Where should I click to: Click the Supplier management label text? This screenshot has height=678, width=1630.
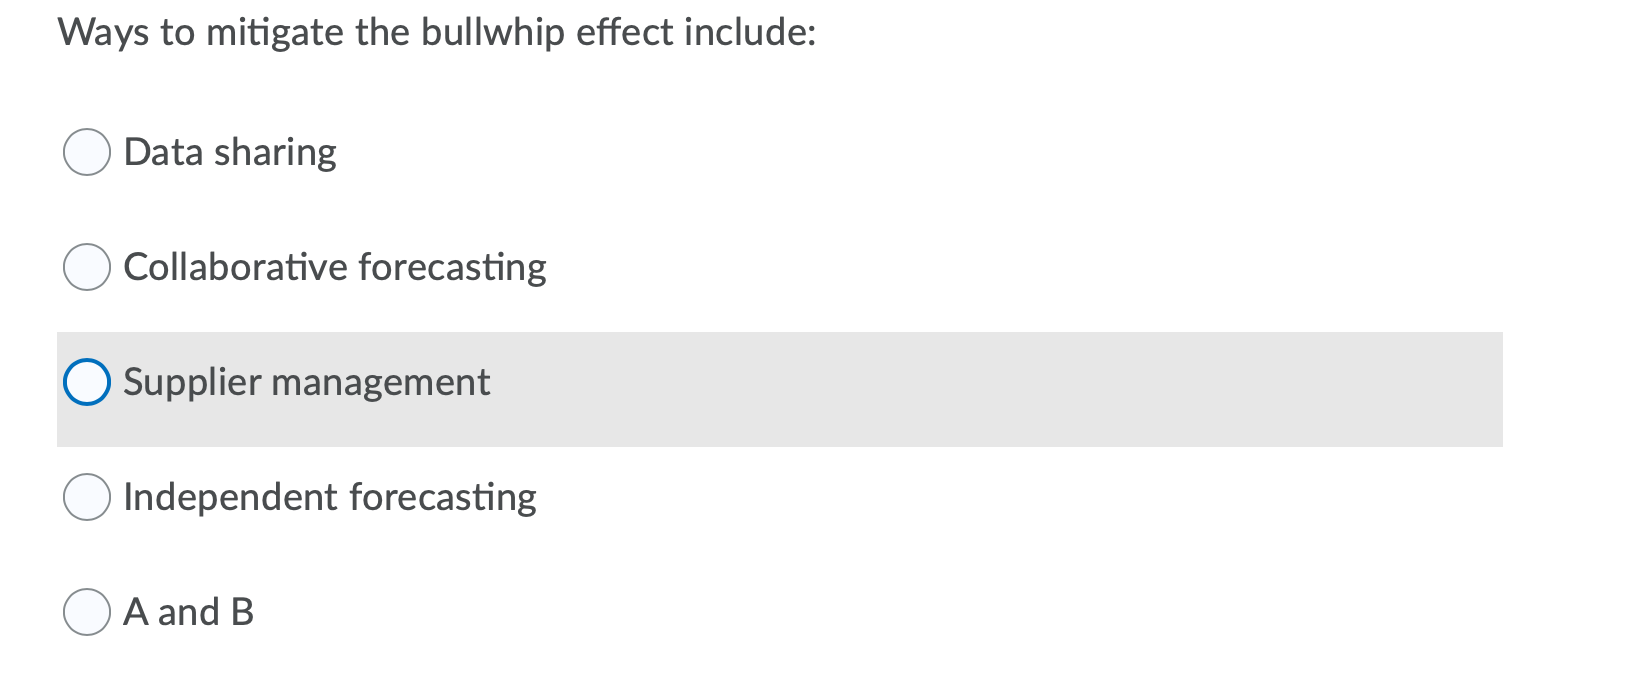click(x=306, y=382)
